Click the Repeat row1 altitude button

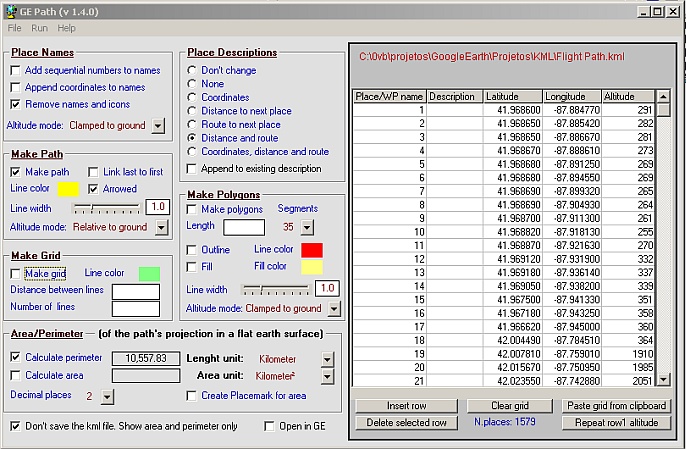point(616,423)
